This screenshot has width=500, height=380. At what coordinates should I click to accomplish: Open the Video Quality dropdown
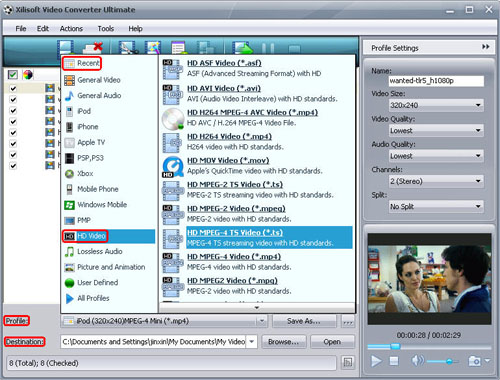(436, 130)
